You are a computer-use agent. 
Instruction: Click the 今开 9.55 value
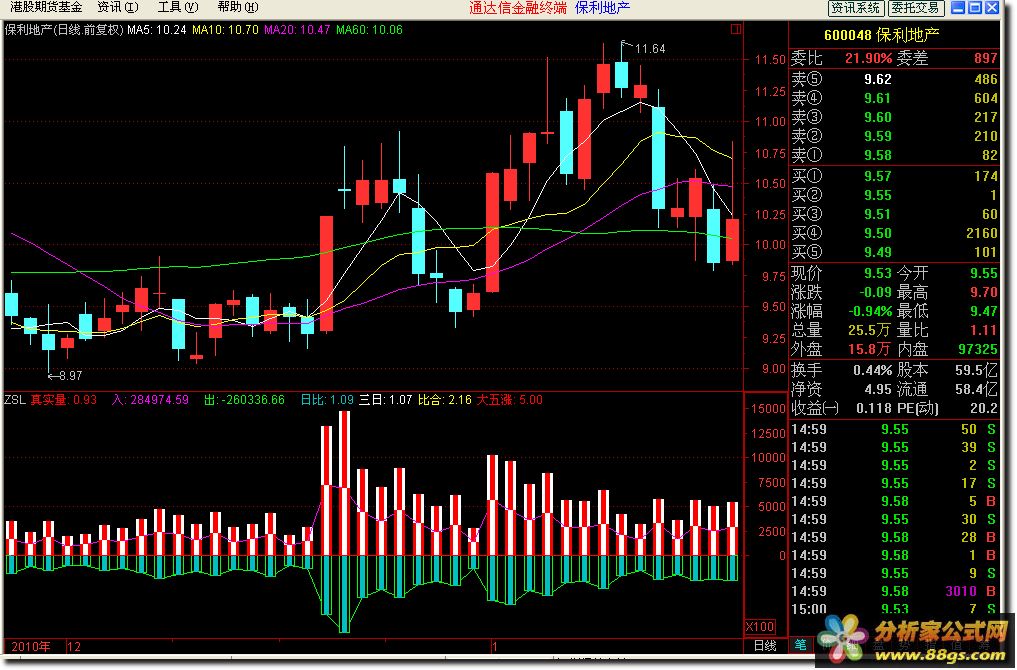984,273
